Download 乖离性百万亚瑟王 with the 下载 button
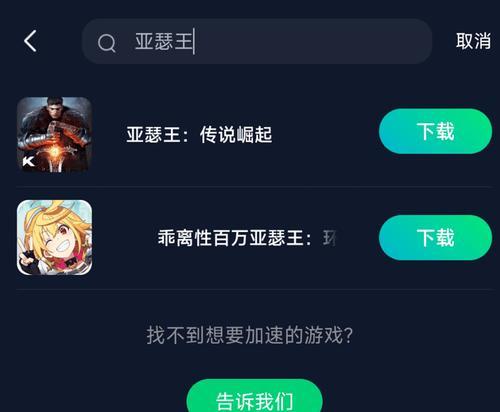Viewport: 500px width, 412px height. point(435,238)
